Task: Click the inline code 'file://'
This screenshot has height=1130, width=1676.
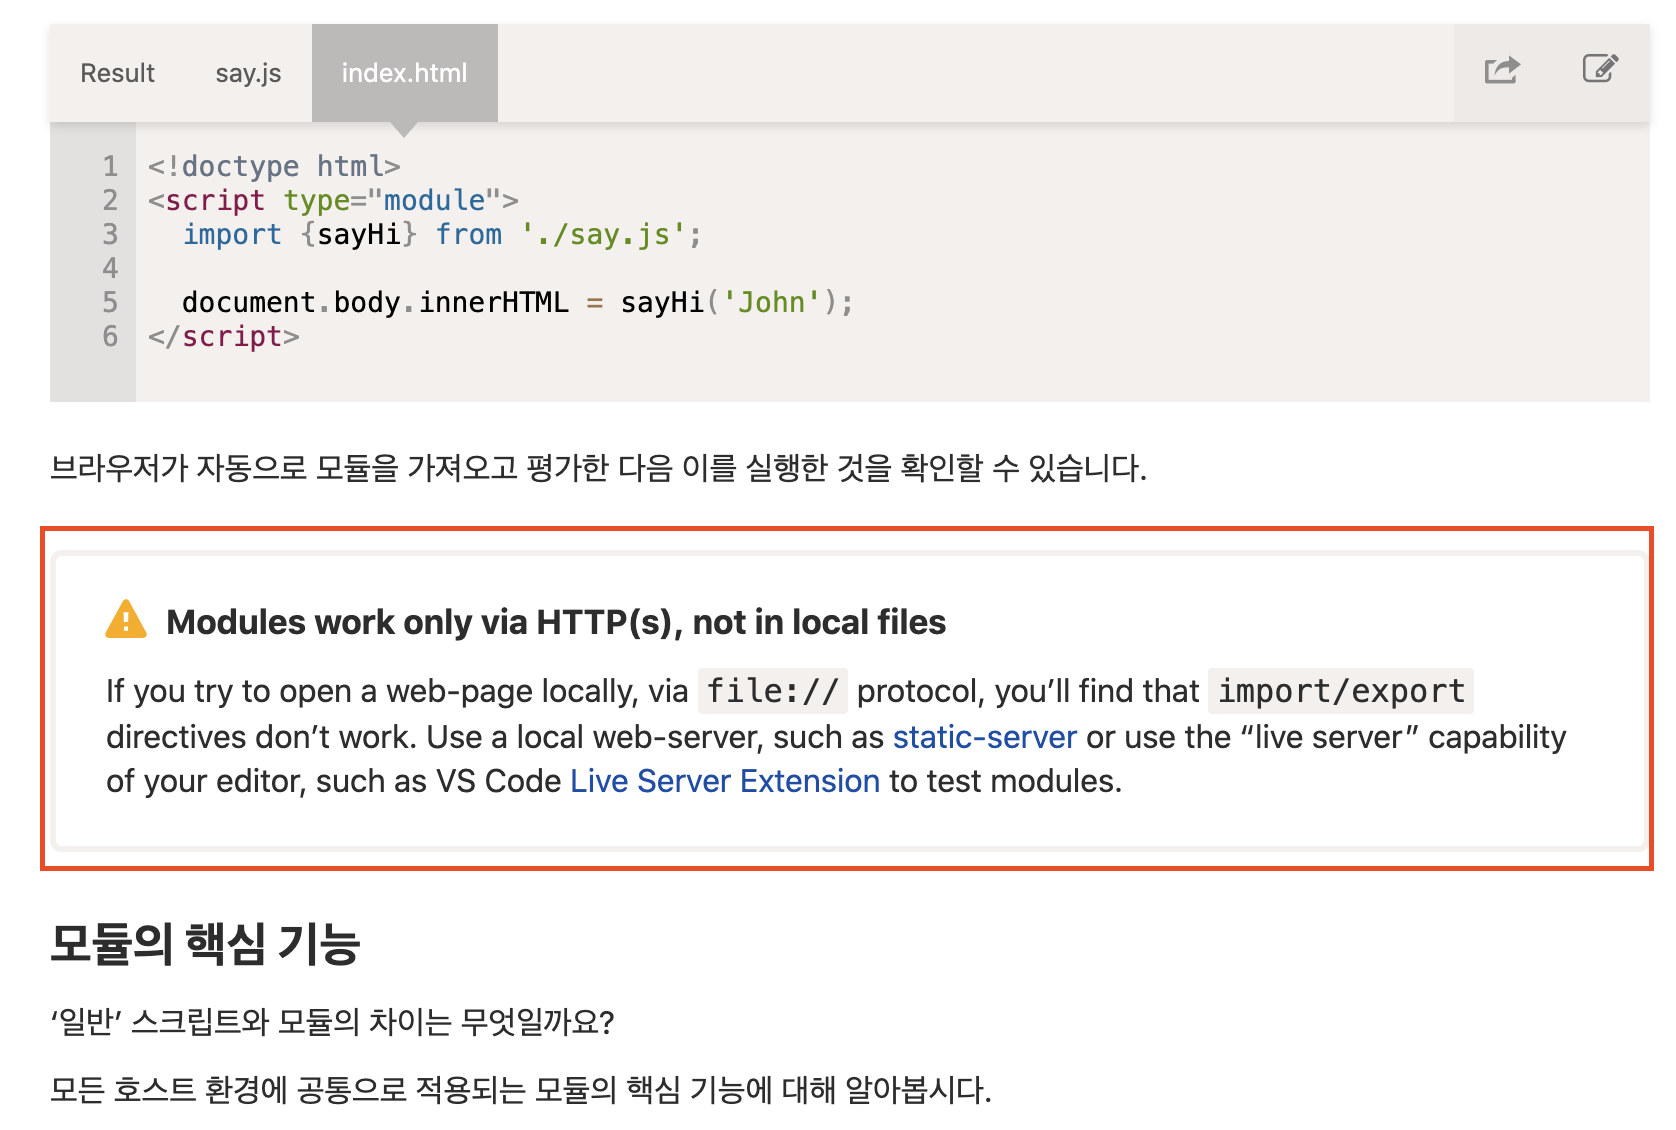Action: coord(772,691)
